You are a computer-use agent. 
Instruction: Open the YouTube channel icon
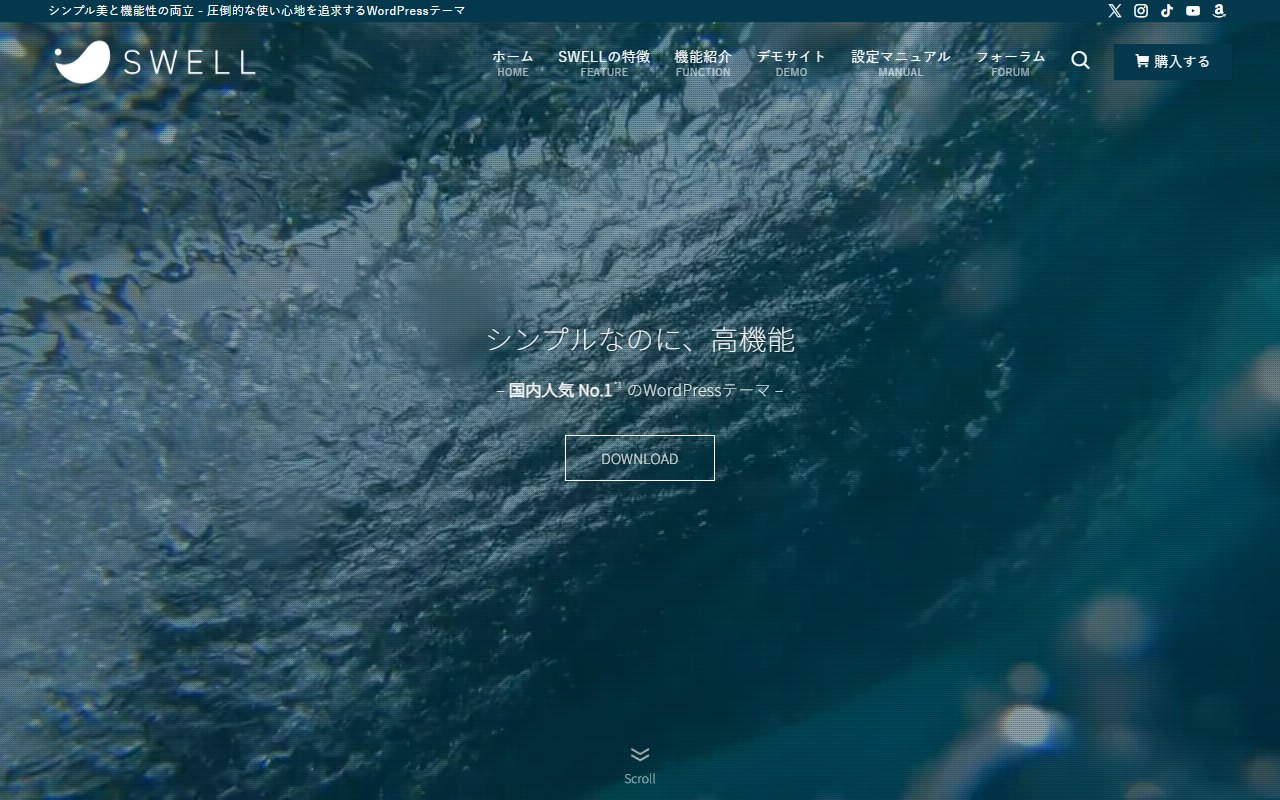pos(1192,11)
